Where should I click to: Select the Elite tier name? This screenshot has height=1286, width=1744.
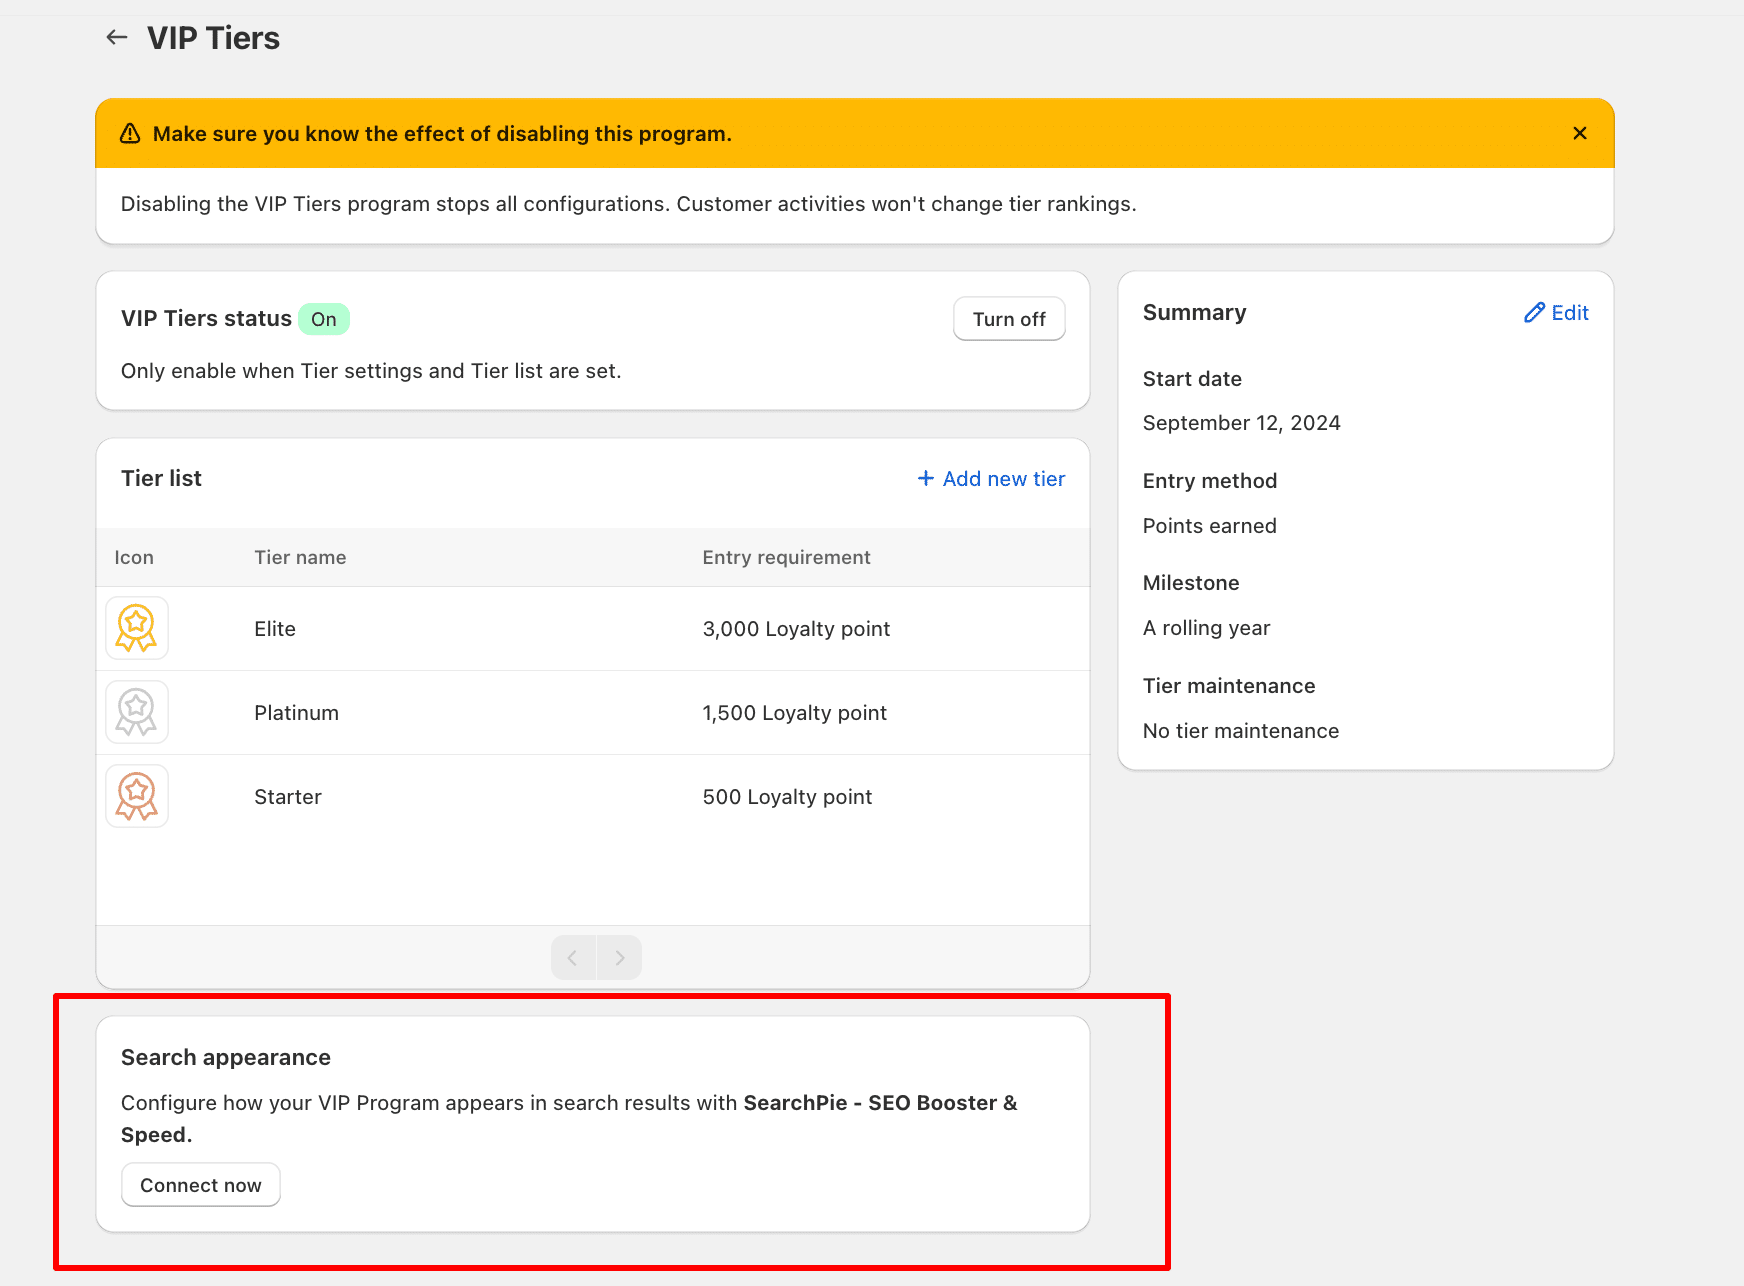[x=275, y=629]
